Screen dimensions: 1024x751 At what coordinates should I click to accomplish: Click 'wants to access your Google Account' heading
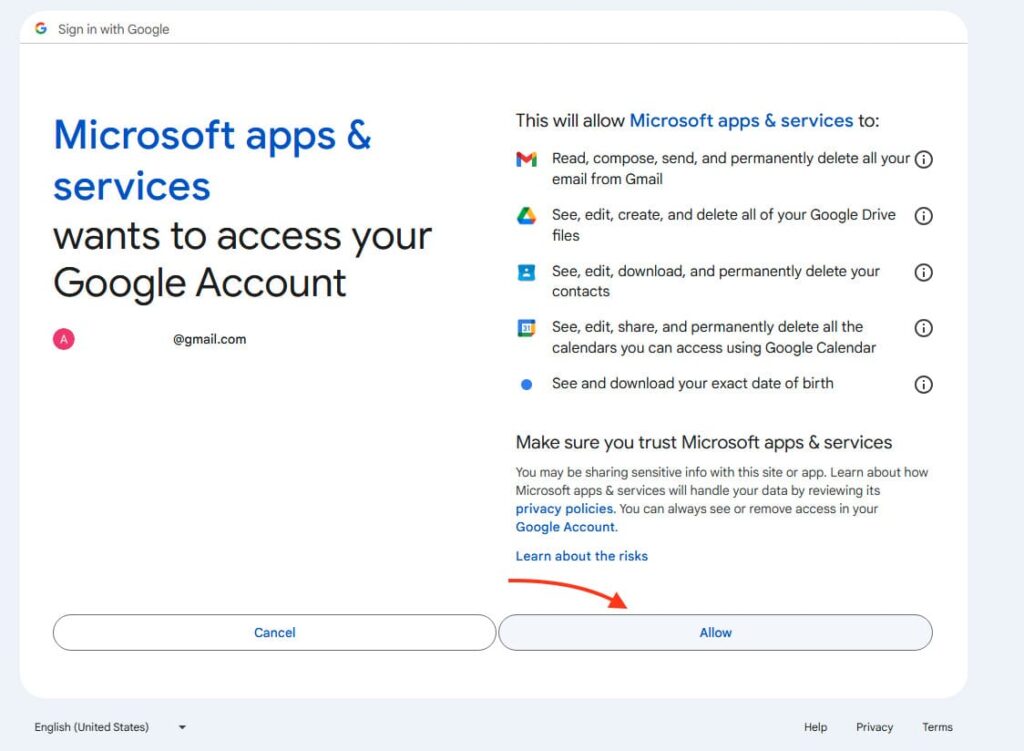[x=242, y=259]
